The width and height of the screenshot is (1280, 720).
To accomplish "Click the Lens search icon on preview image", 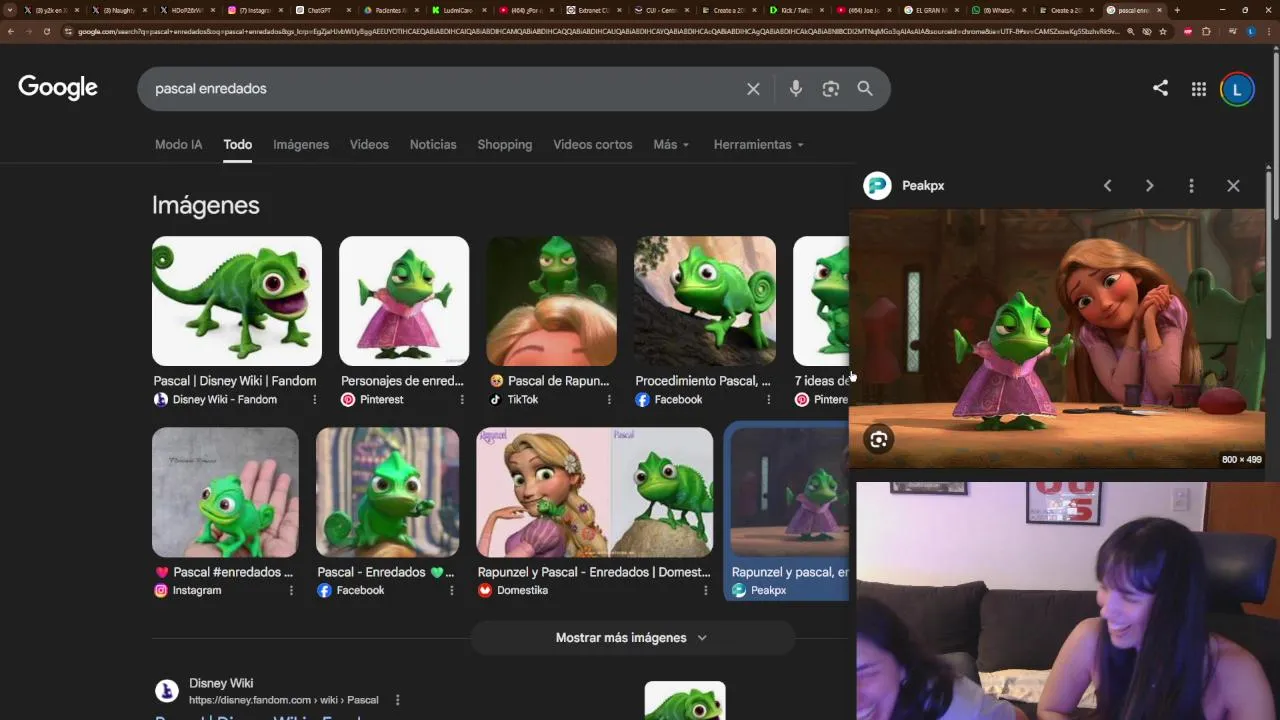I will pyautogui.click(x=878, y=440).
